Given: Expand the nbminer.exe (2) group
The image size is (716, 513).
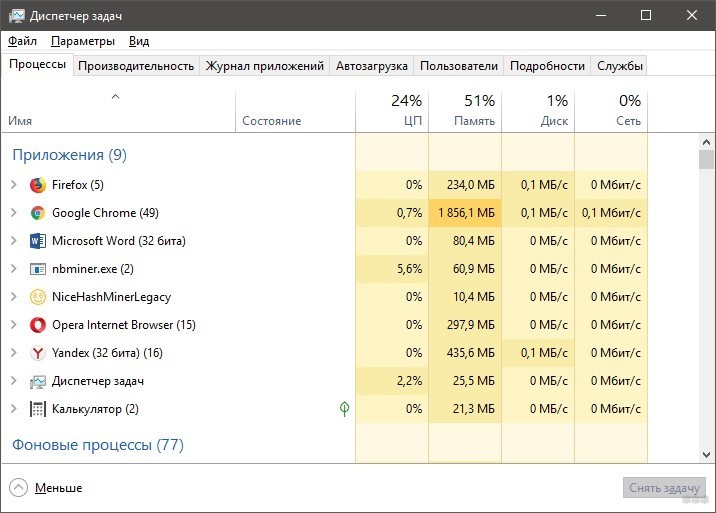Looking at the screenshot, I should tap(14, 269).
